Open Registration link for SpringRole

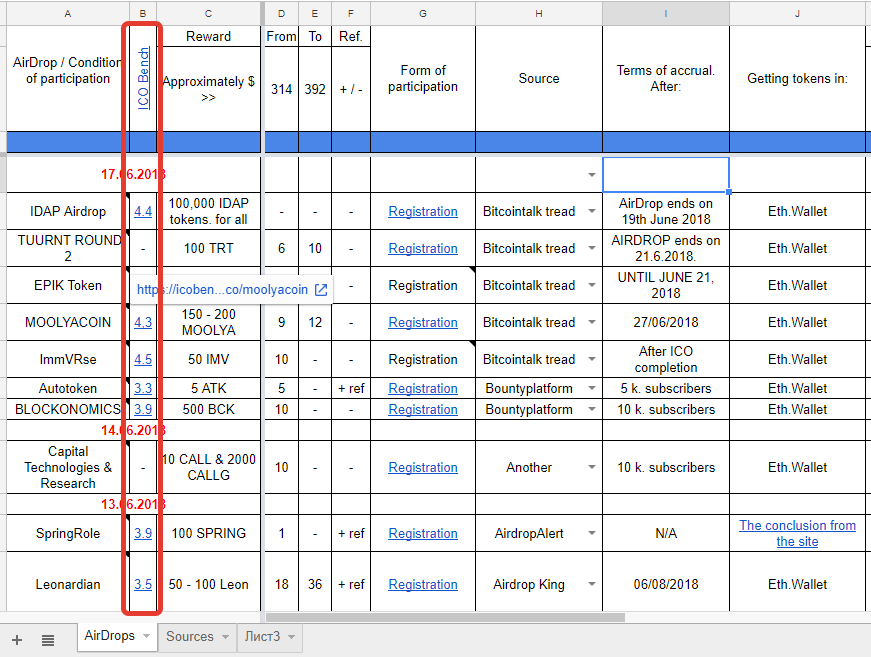pyautogui.click(x=423, y=533)
